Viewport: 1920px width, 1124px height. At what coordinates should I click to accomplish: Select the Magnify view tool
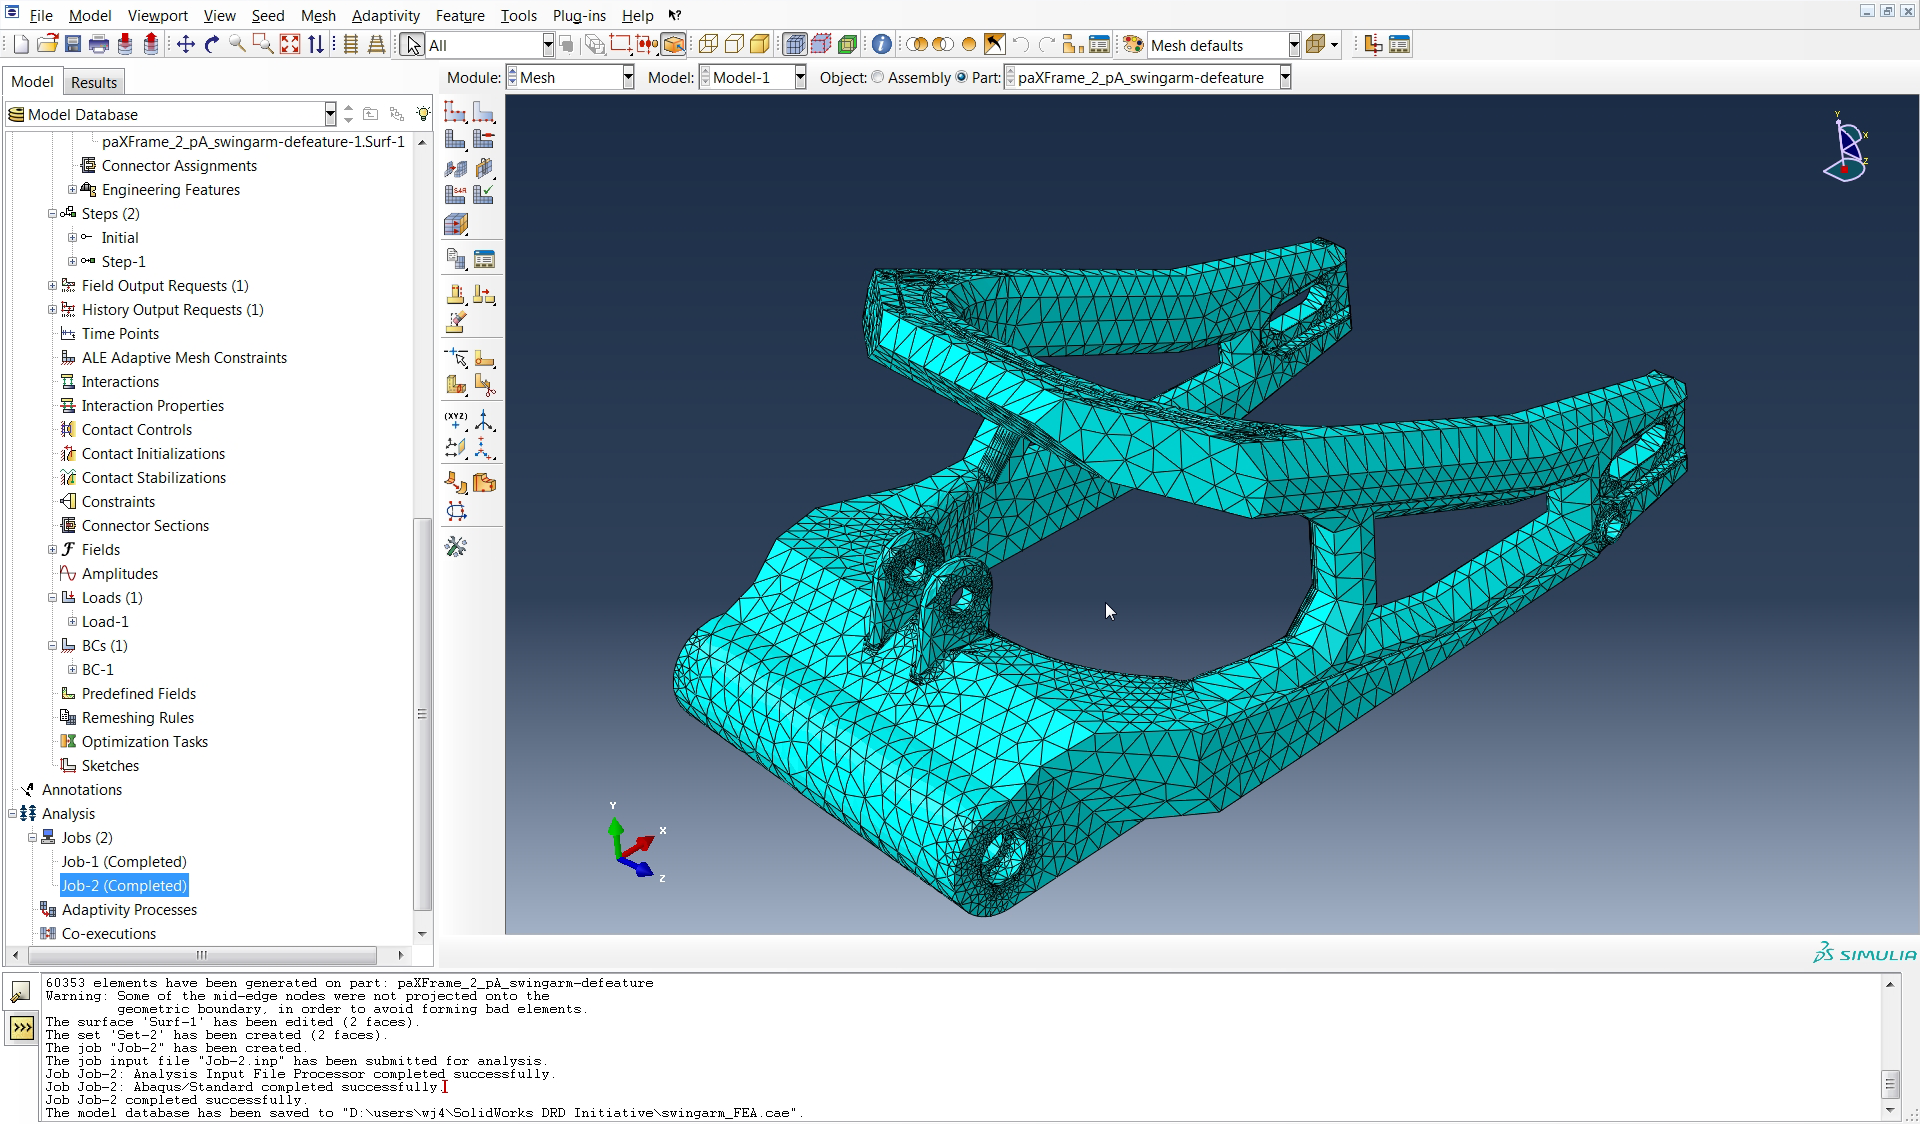(x=238, y=44)
